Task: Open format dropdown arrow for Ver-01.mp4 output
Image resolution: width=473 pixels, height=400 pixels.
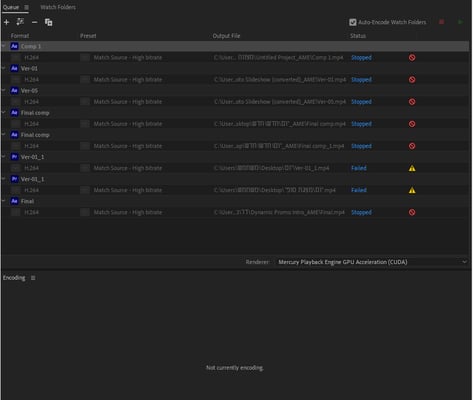Action: pyautogui.click(x=16, y=80)
